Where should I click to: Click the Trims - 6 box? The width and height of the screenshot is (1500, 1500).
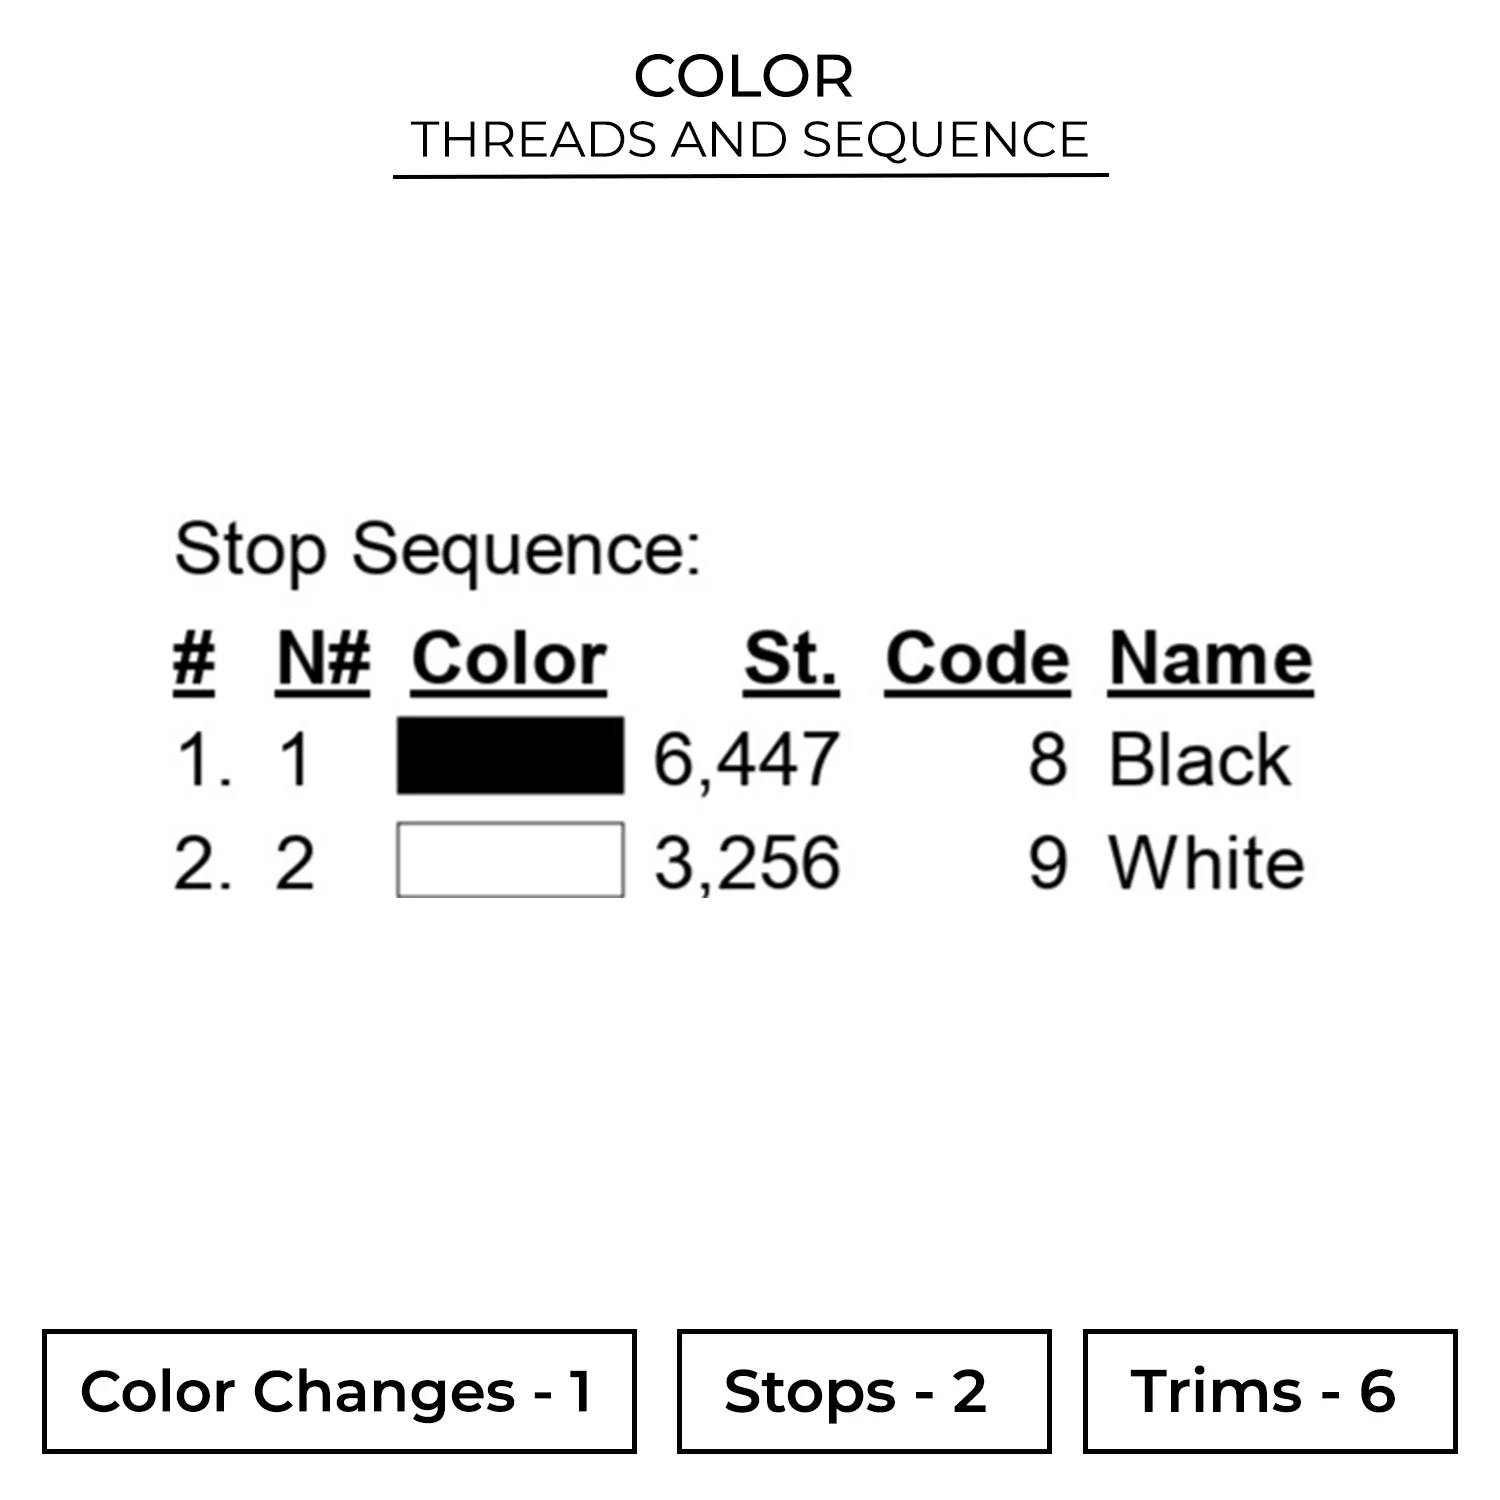[x=1269, y=1391]
